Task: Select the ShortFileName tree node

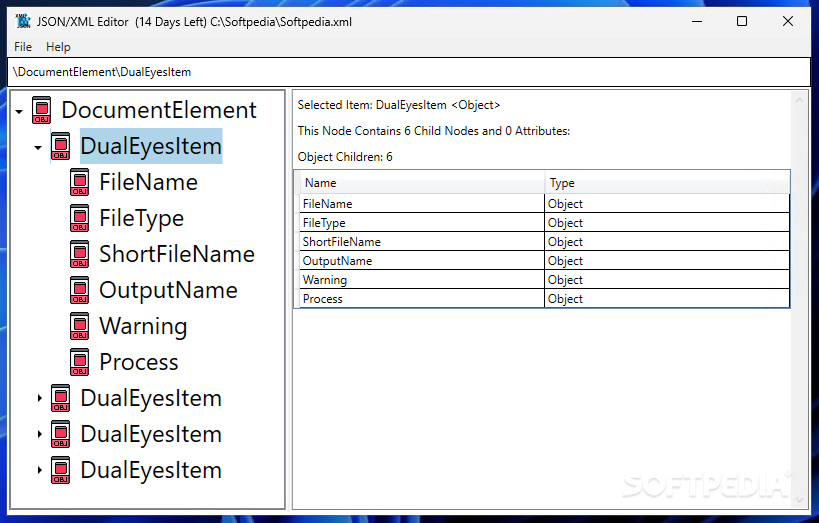Action: 177,254
